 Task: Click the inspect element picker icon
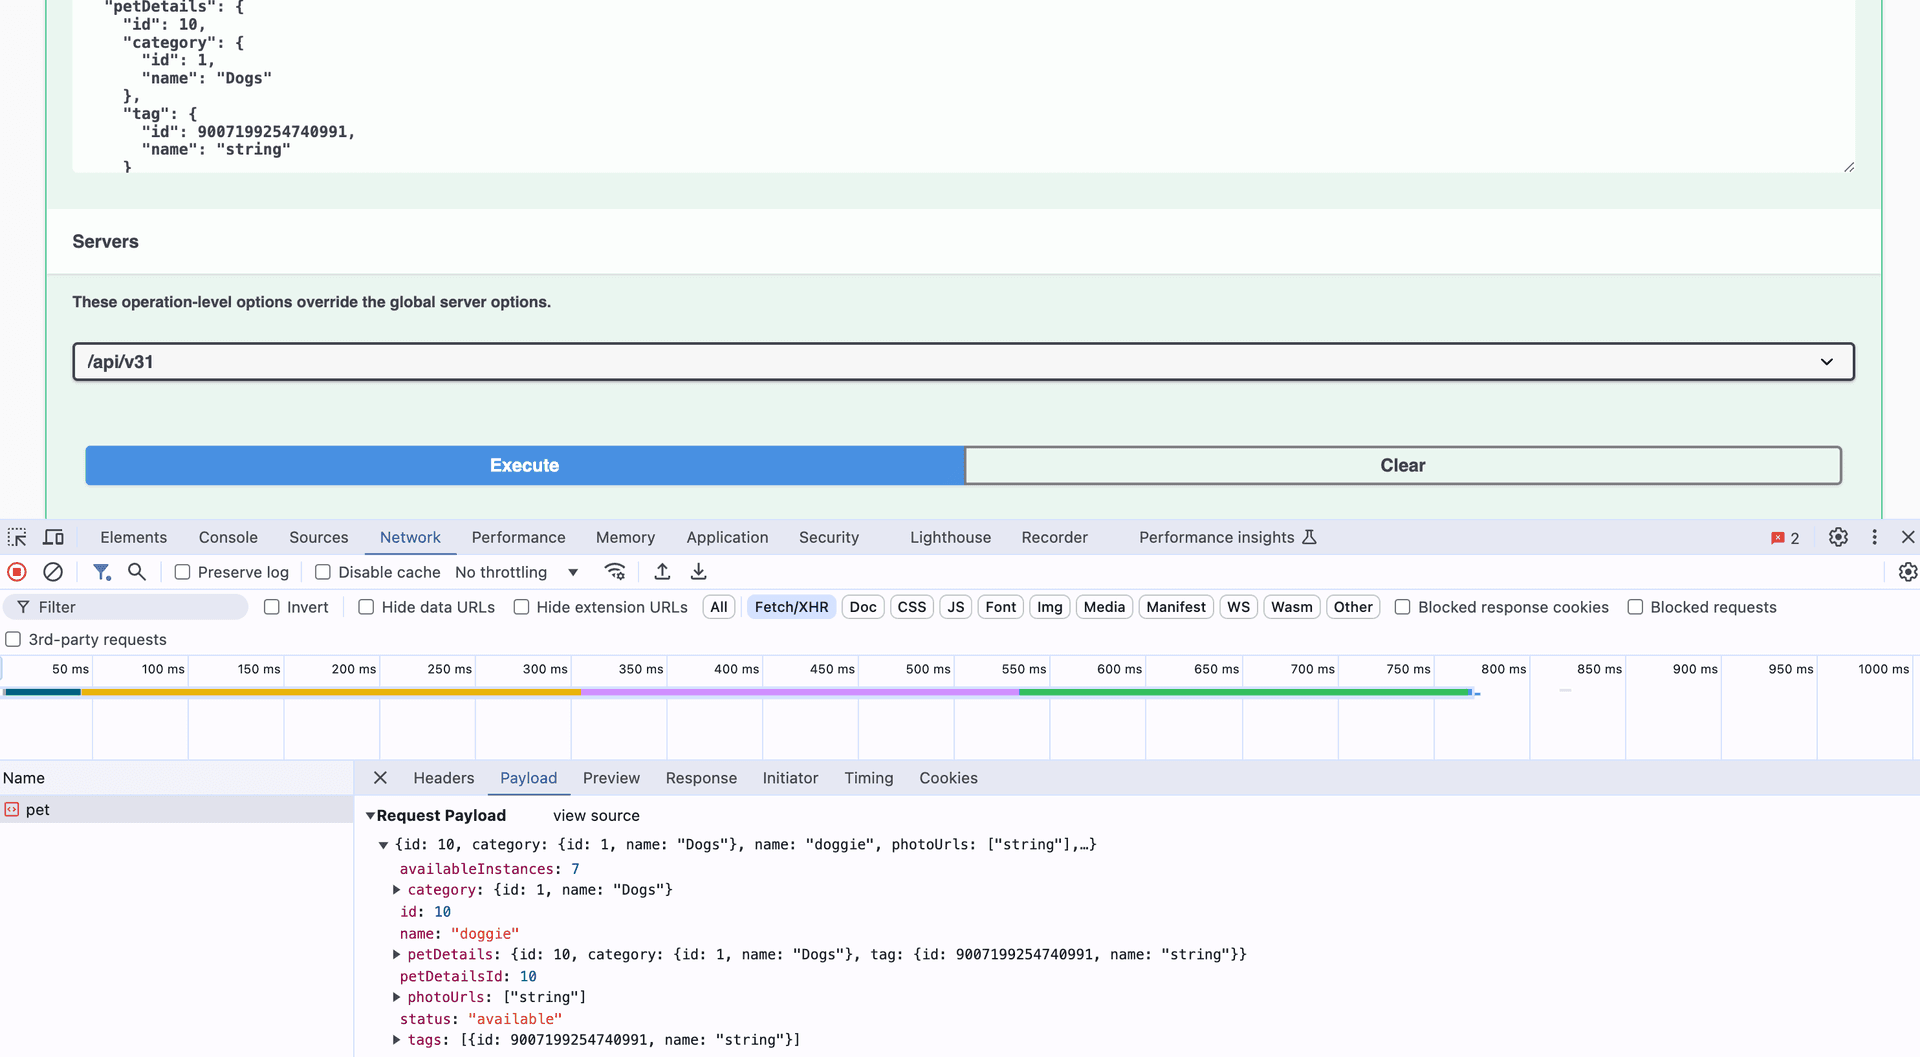click(x=17, y=538)
